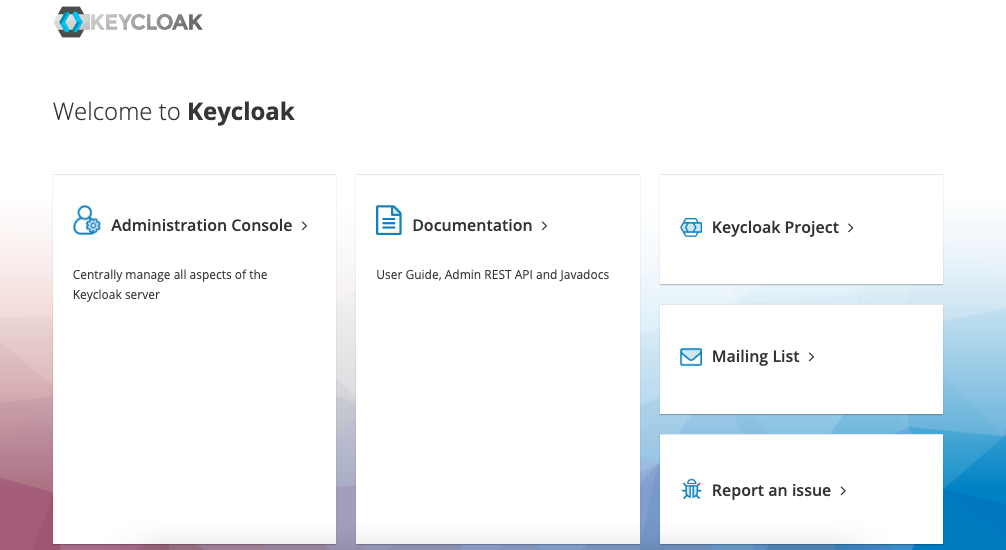Click the "Welcome to Keycloak" heading
Viewport: 1006px width, 550px height.
174,112
